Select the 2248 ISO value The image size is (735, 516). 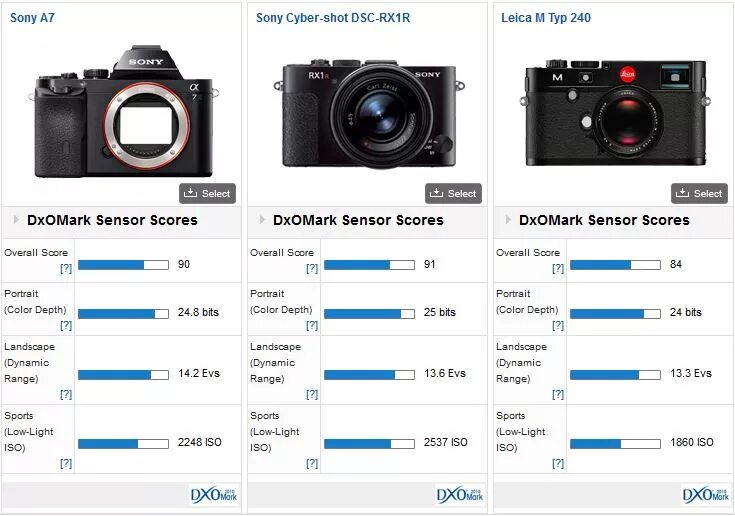point(199,442)
